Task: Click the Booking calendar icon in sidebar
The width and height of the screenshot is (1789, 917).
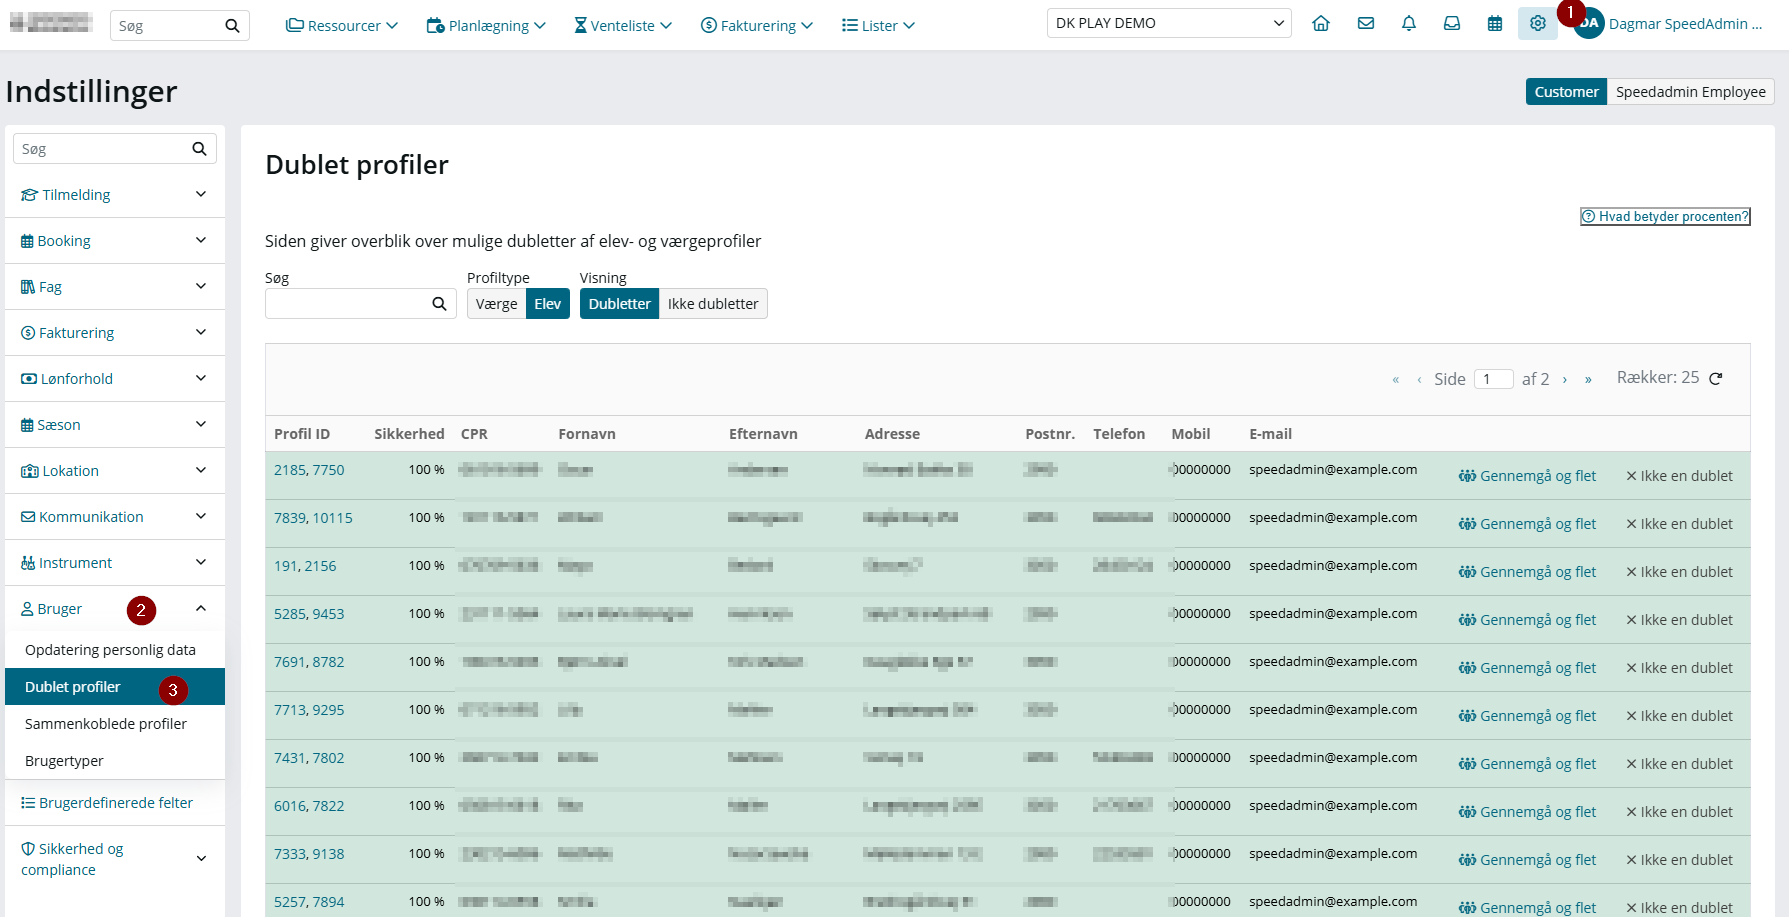Action: (x=27, y=241)
